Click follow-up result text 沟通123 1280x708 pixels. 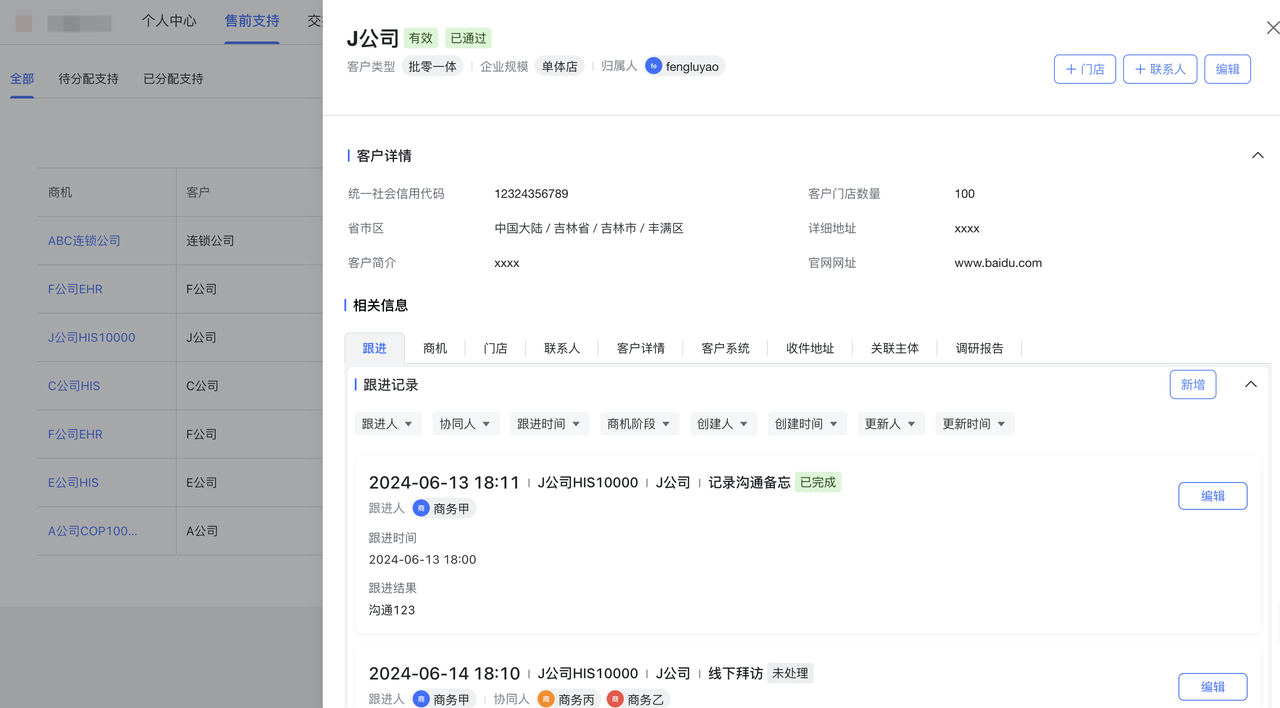click(x=392, y=610)
